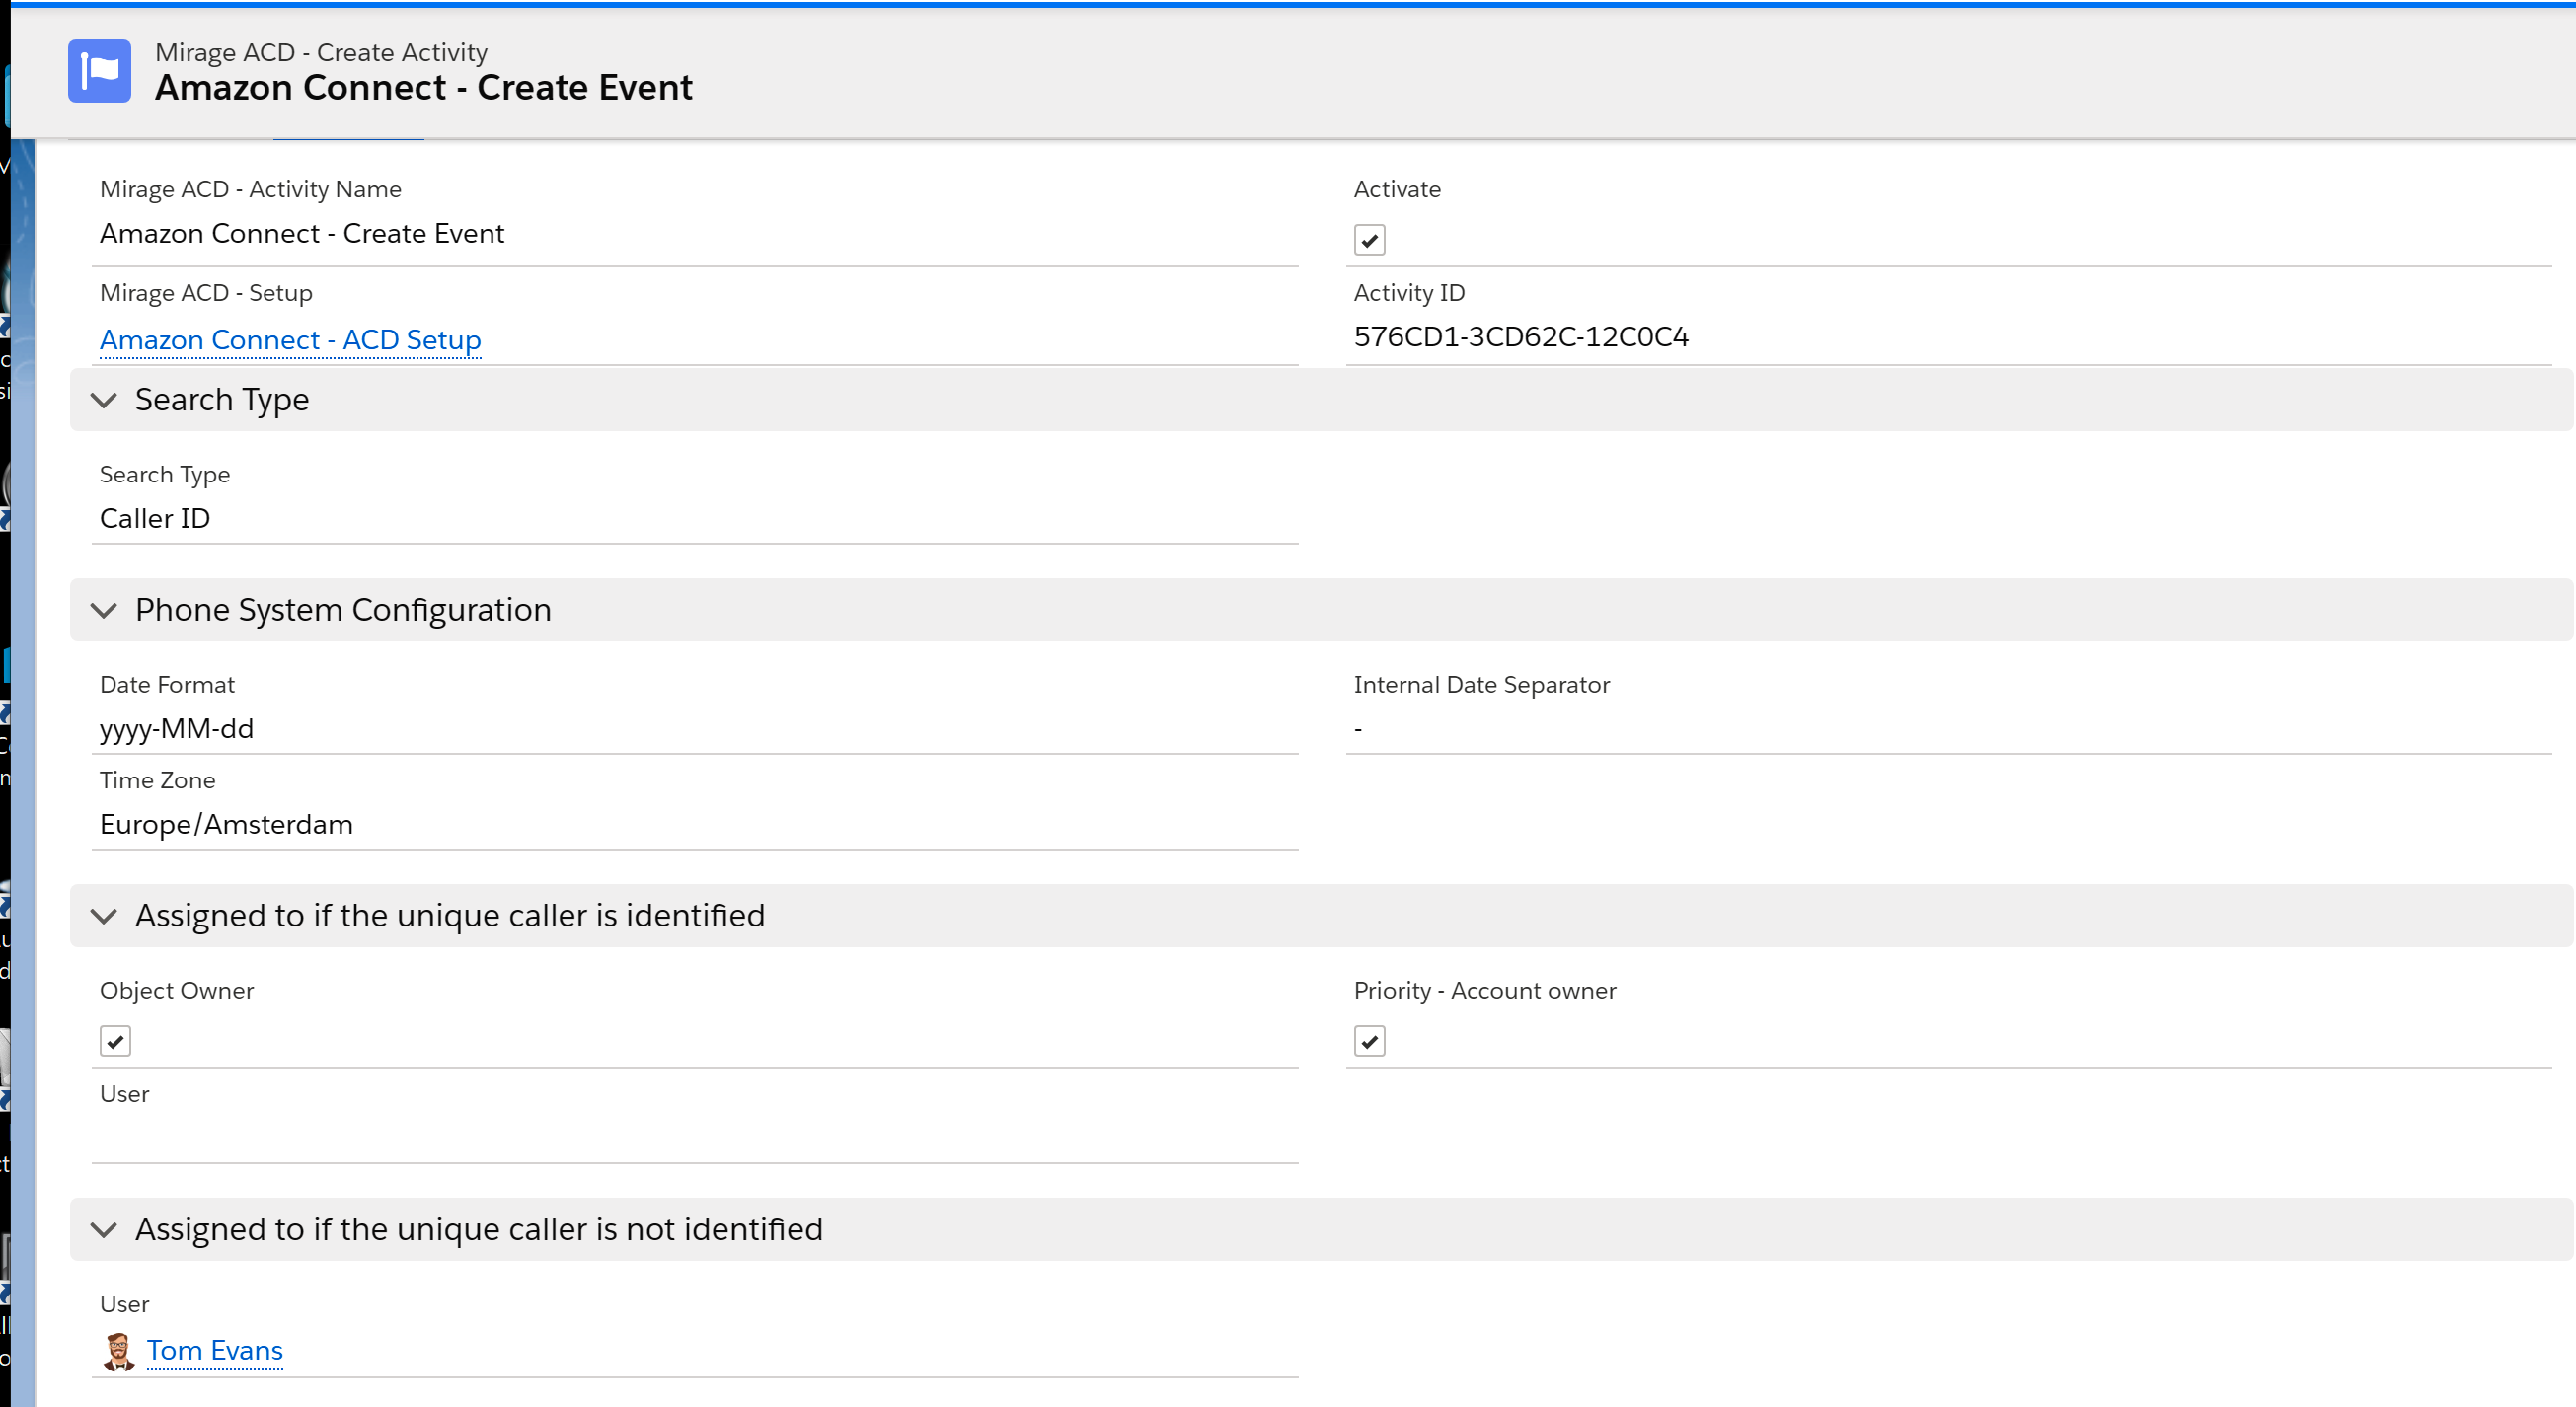The height and width of the screenshot is (1407, 2576).
Task: Collapse the Search Type section
Action: [x=104, y=400]
